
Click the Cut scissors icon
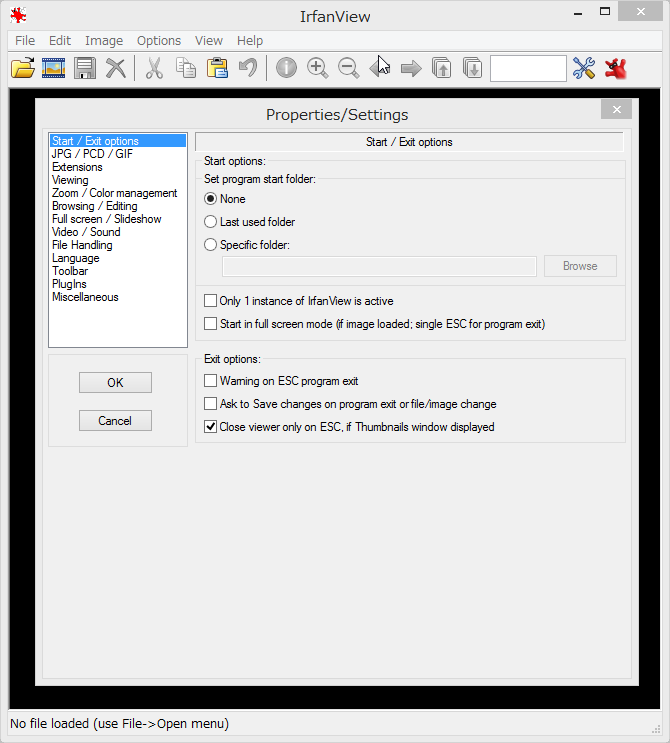[x=154, y=68]
